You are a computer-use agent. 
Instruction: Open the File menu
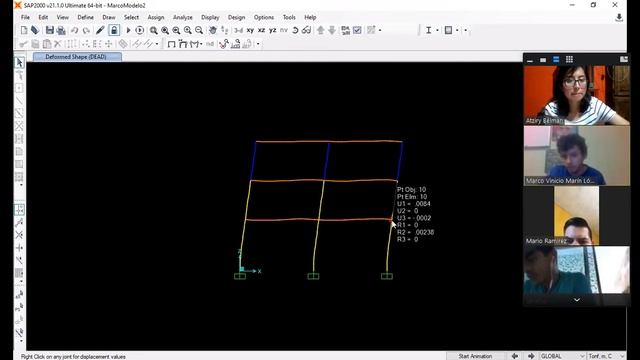pos(25,17)
